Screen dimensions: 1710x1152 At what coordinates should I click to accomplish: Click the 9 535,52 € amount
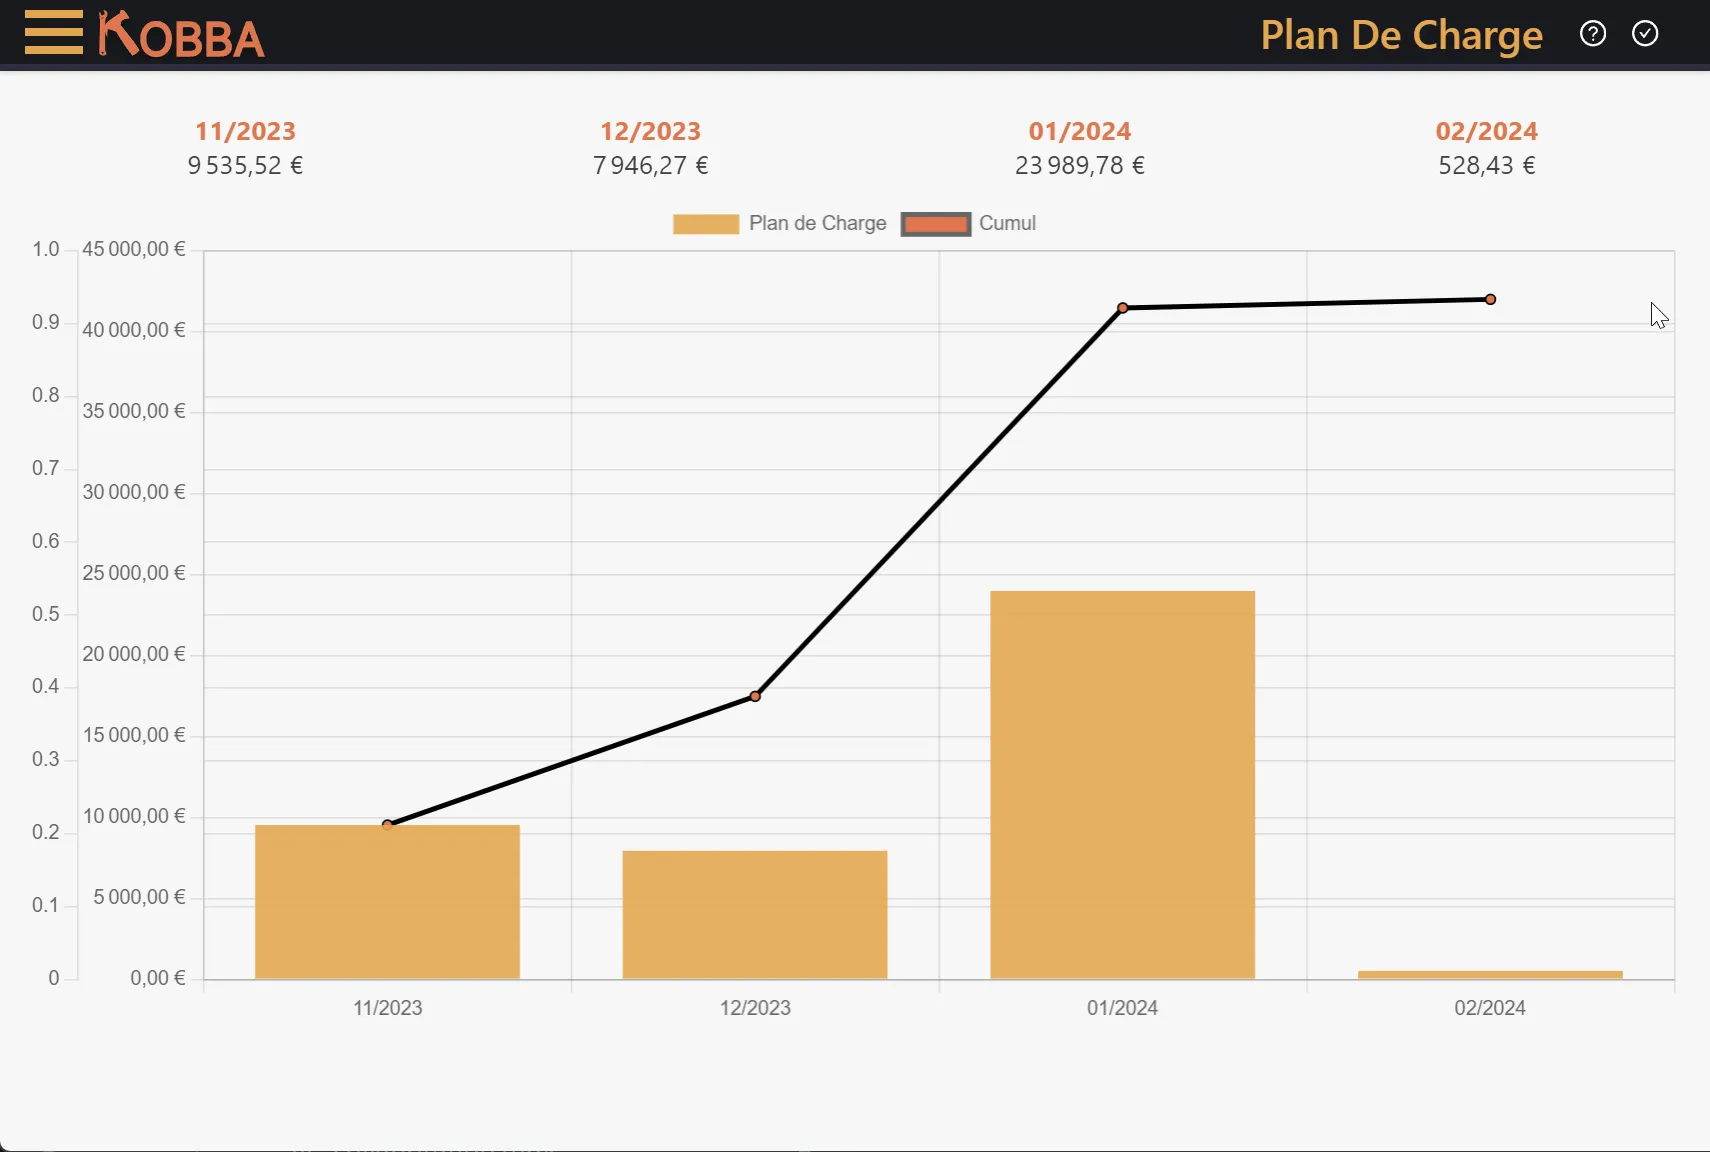[x=245, y=165]
